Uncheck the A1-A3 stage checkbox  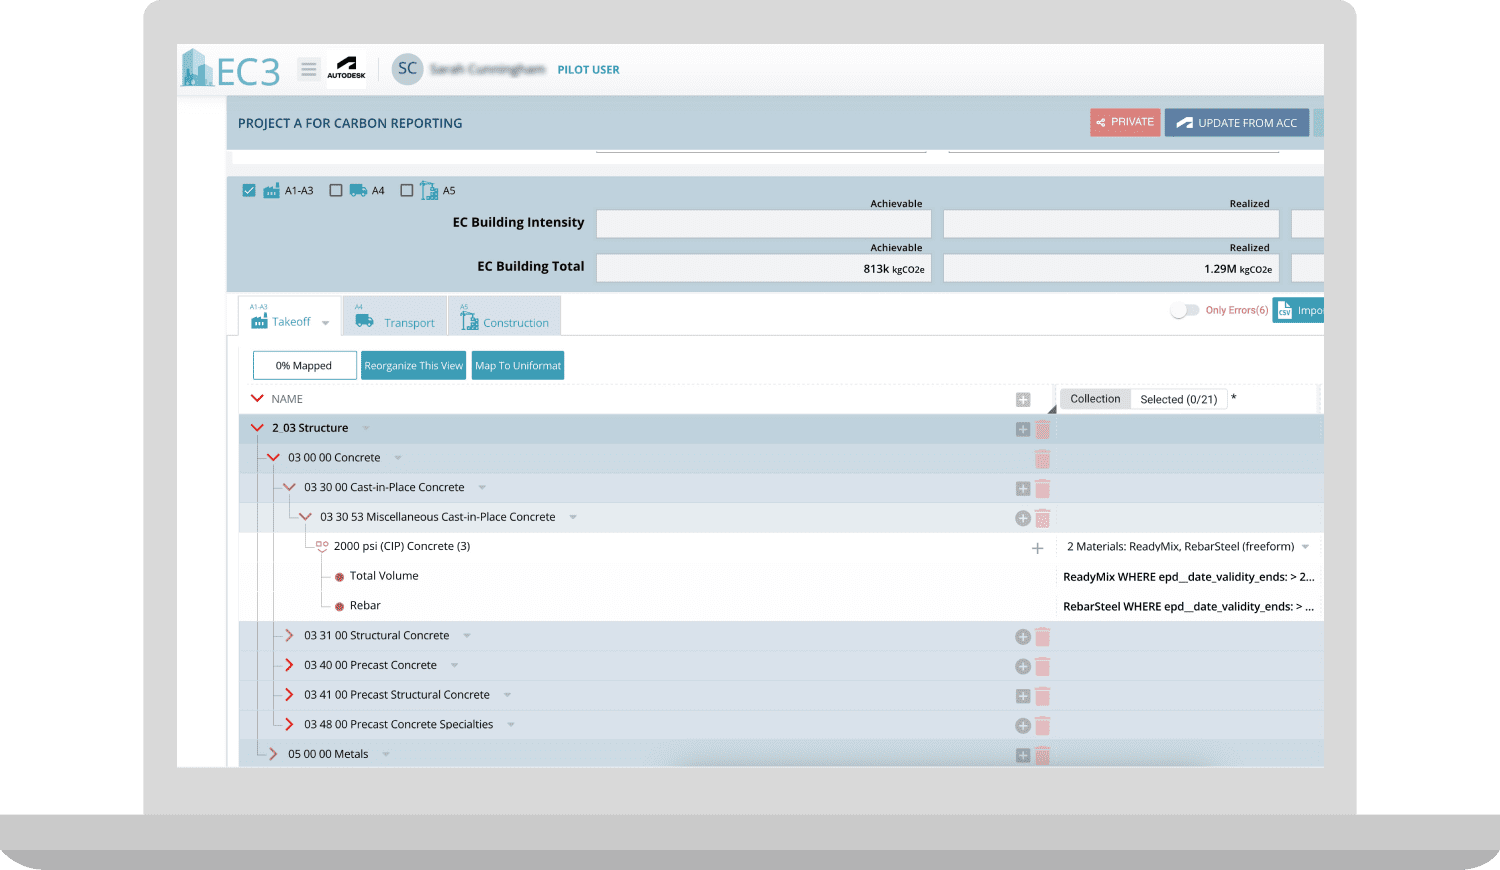[249, 190]
